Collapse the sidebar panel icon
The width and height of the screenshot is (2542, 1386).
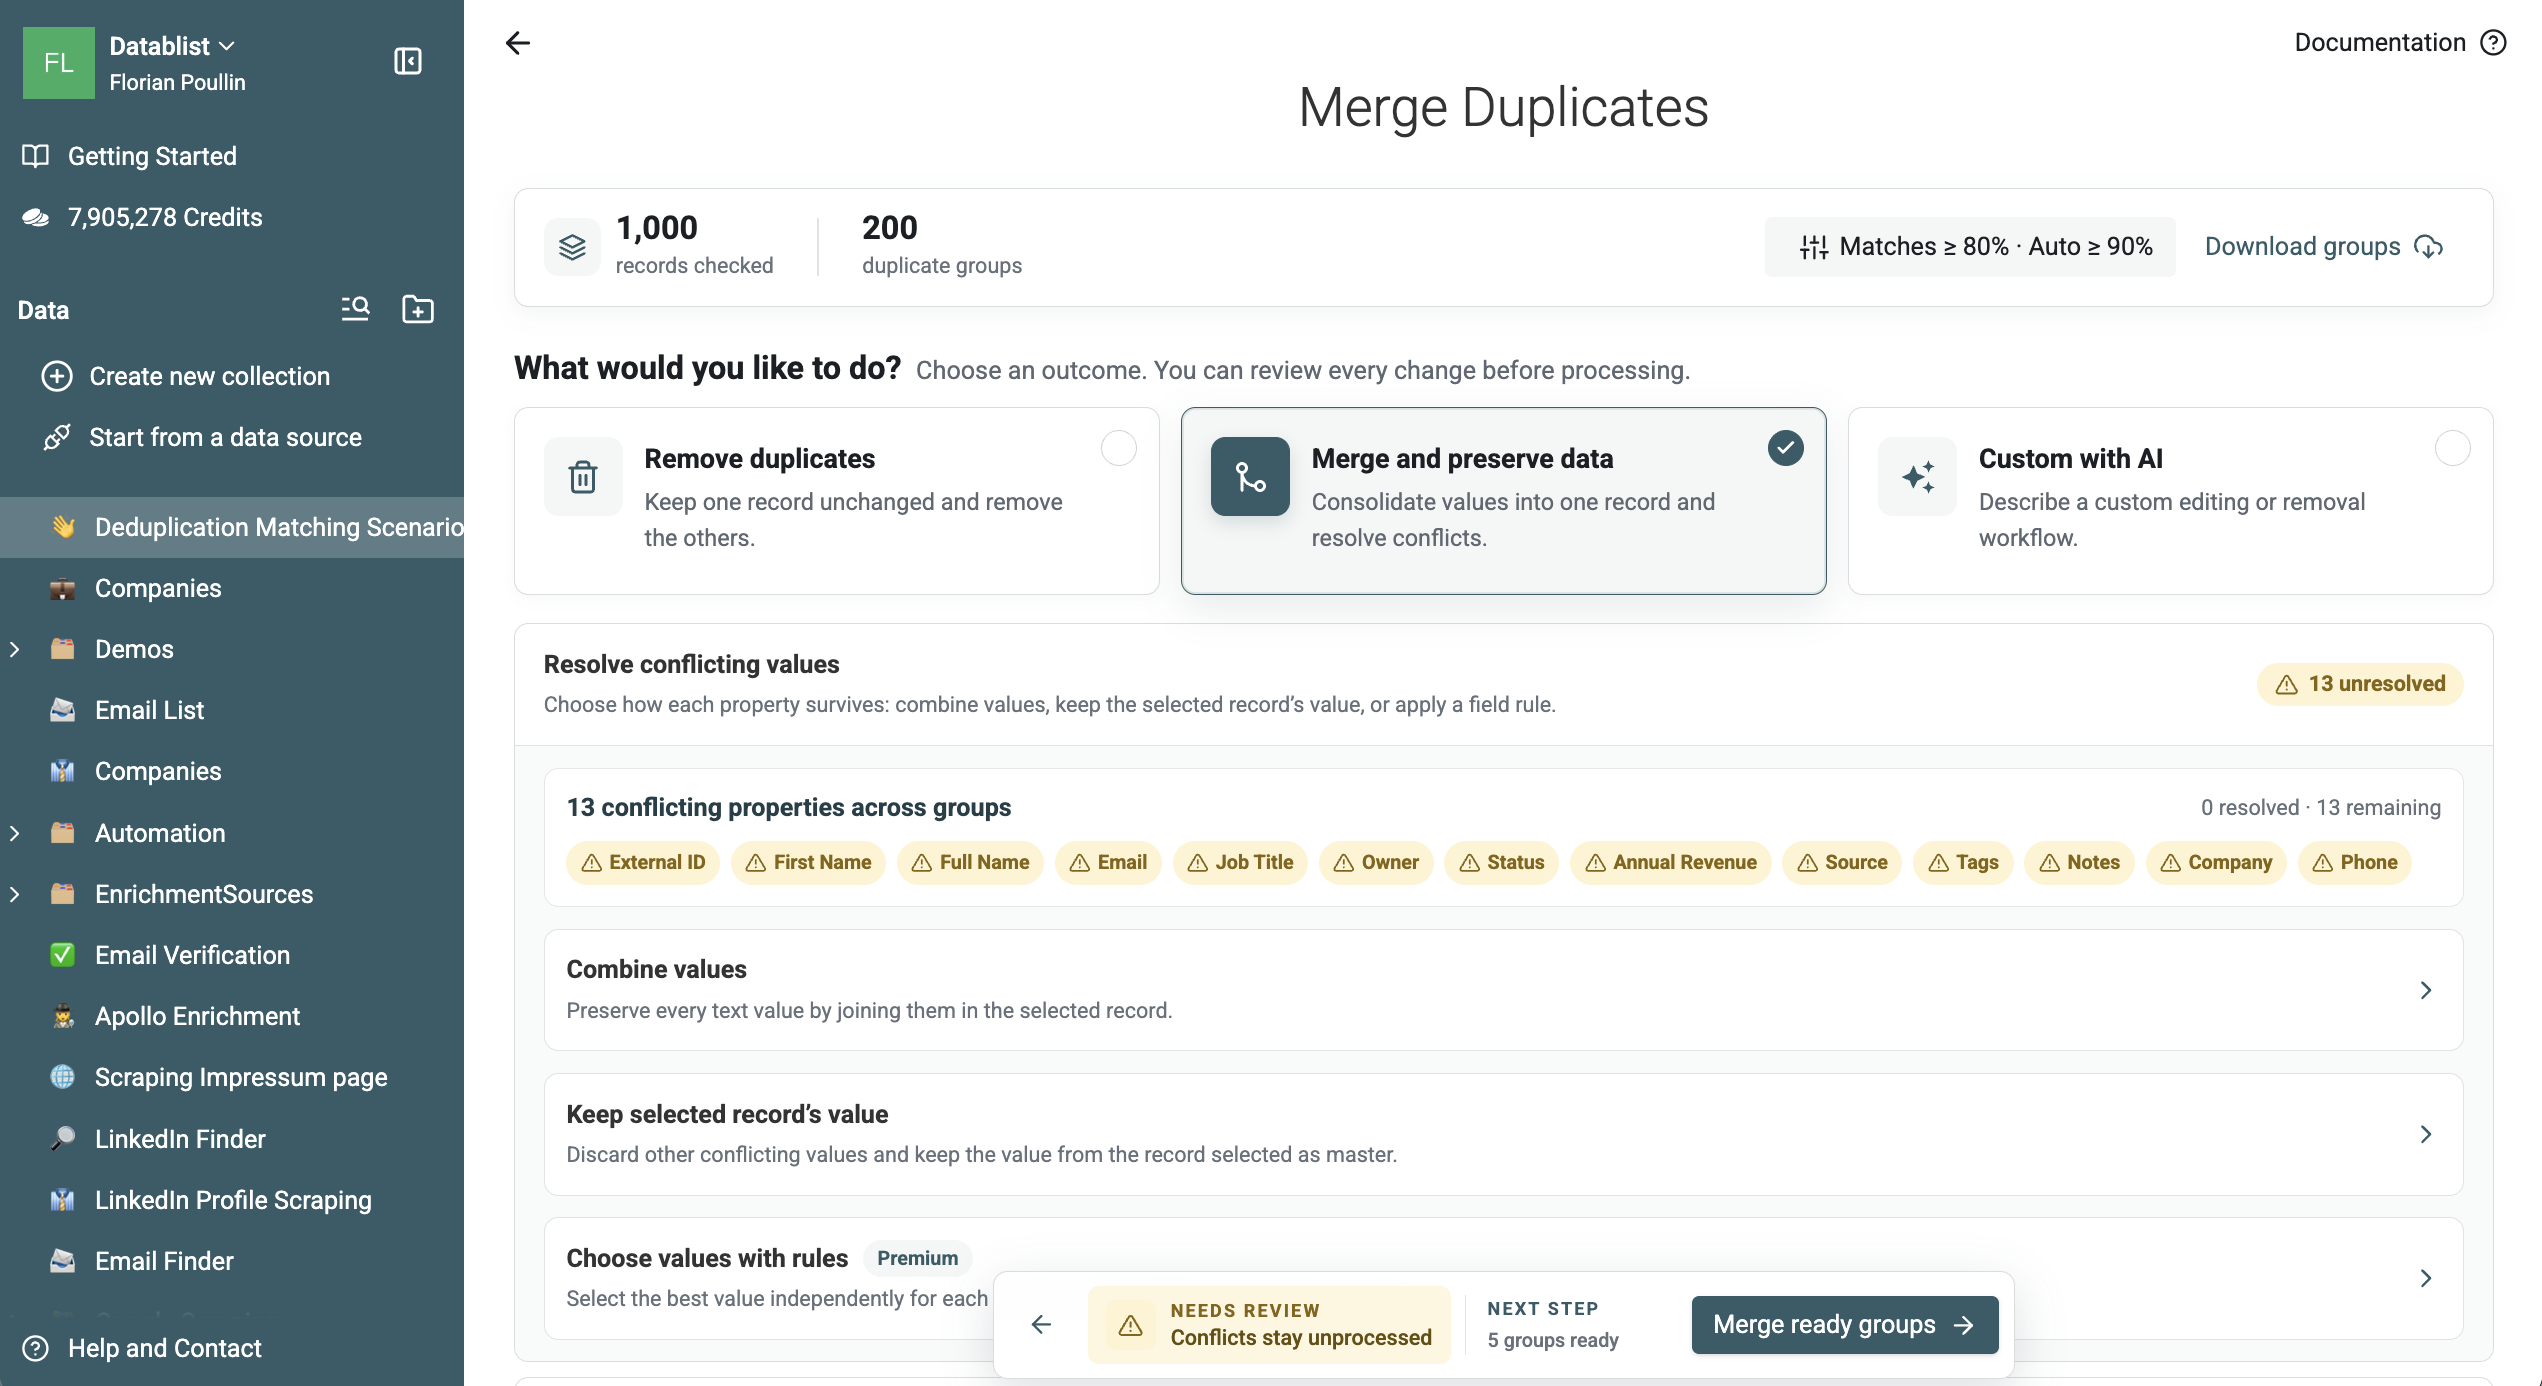tap(408, 62)
